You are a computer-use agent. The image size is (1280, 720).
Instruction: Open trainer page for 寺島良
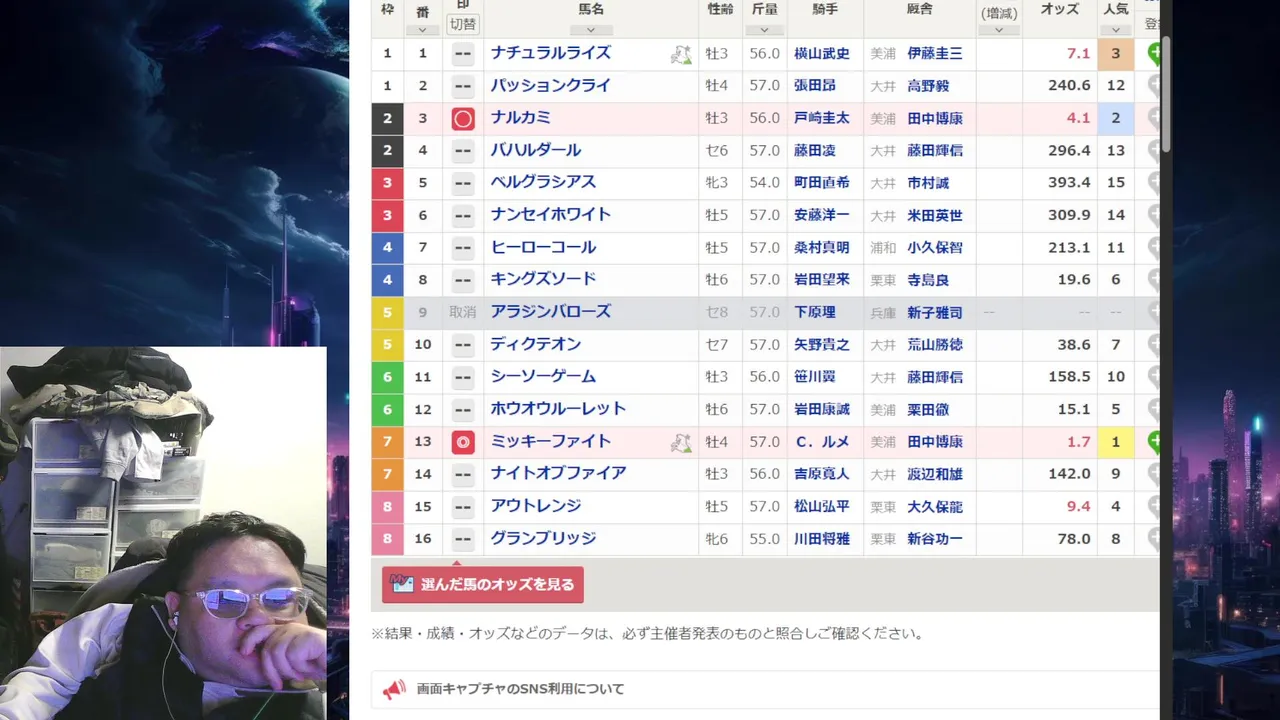coord(928,280)
